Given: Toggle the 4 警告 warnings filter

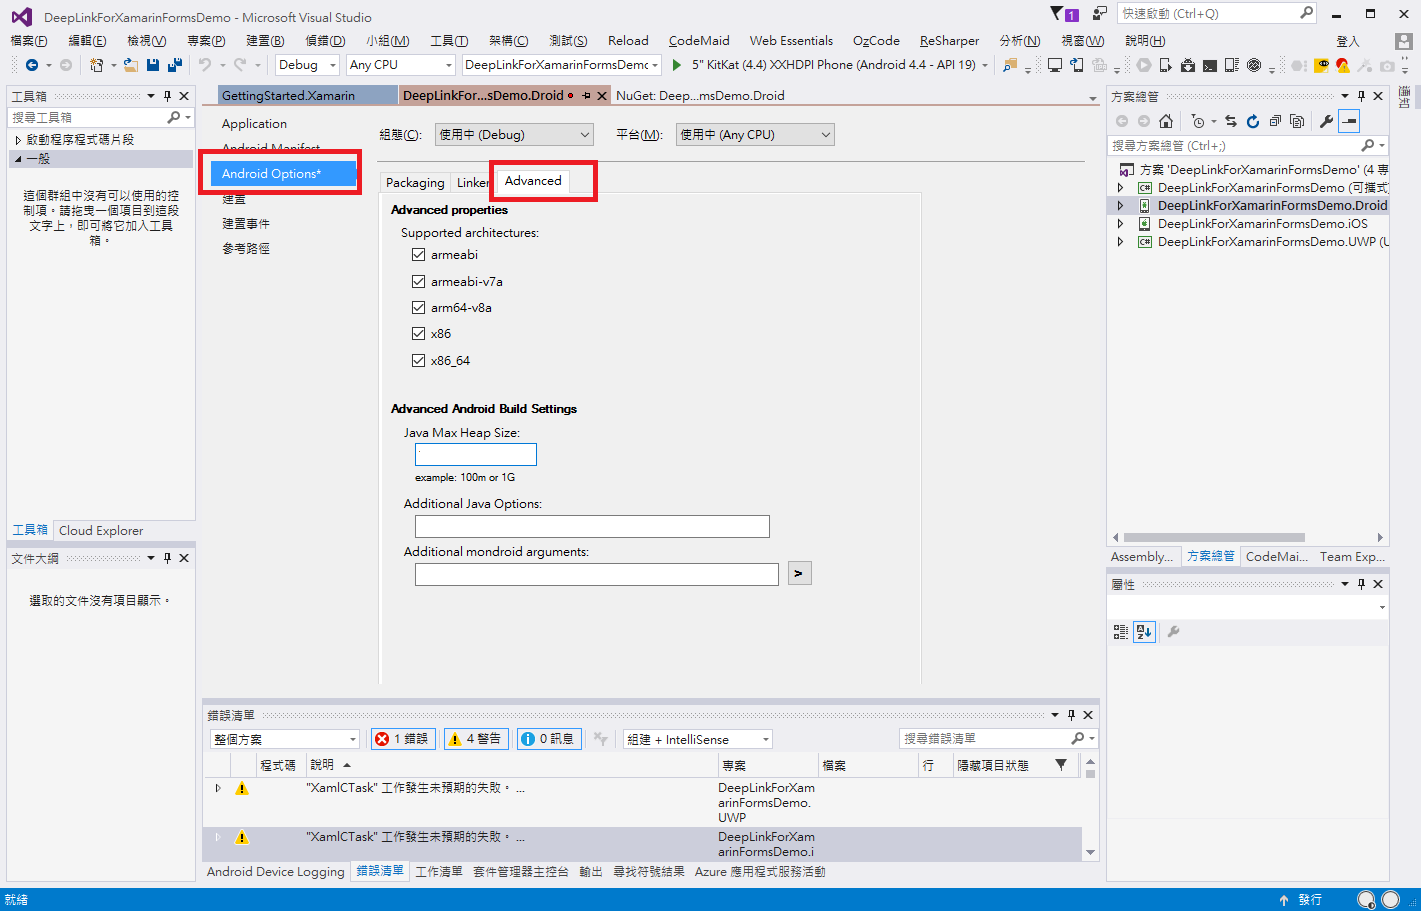Looking at the screenshot, I should coord(476,739).
